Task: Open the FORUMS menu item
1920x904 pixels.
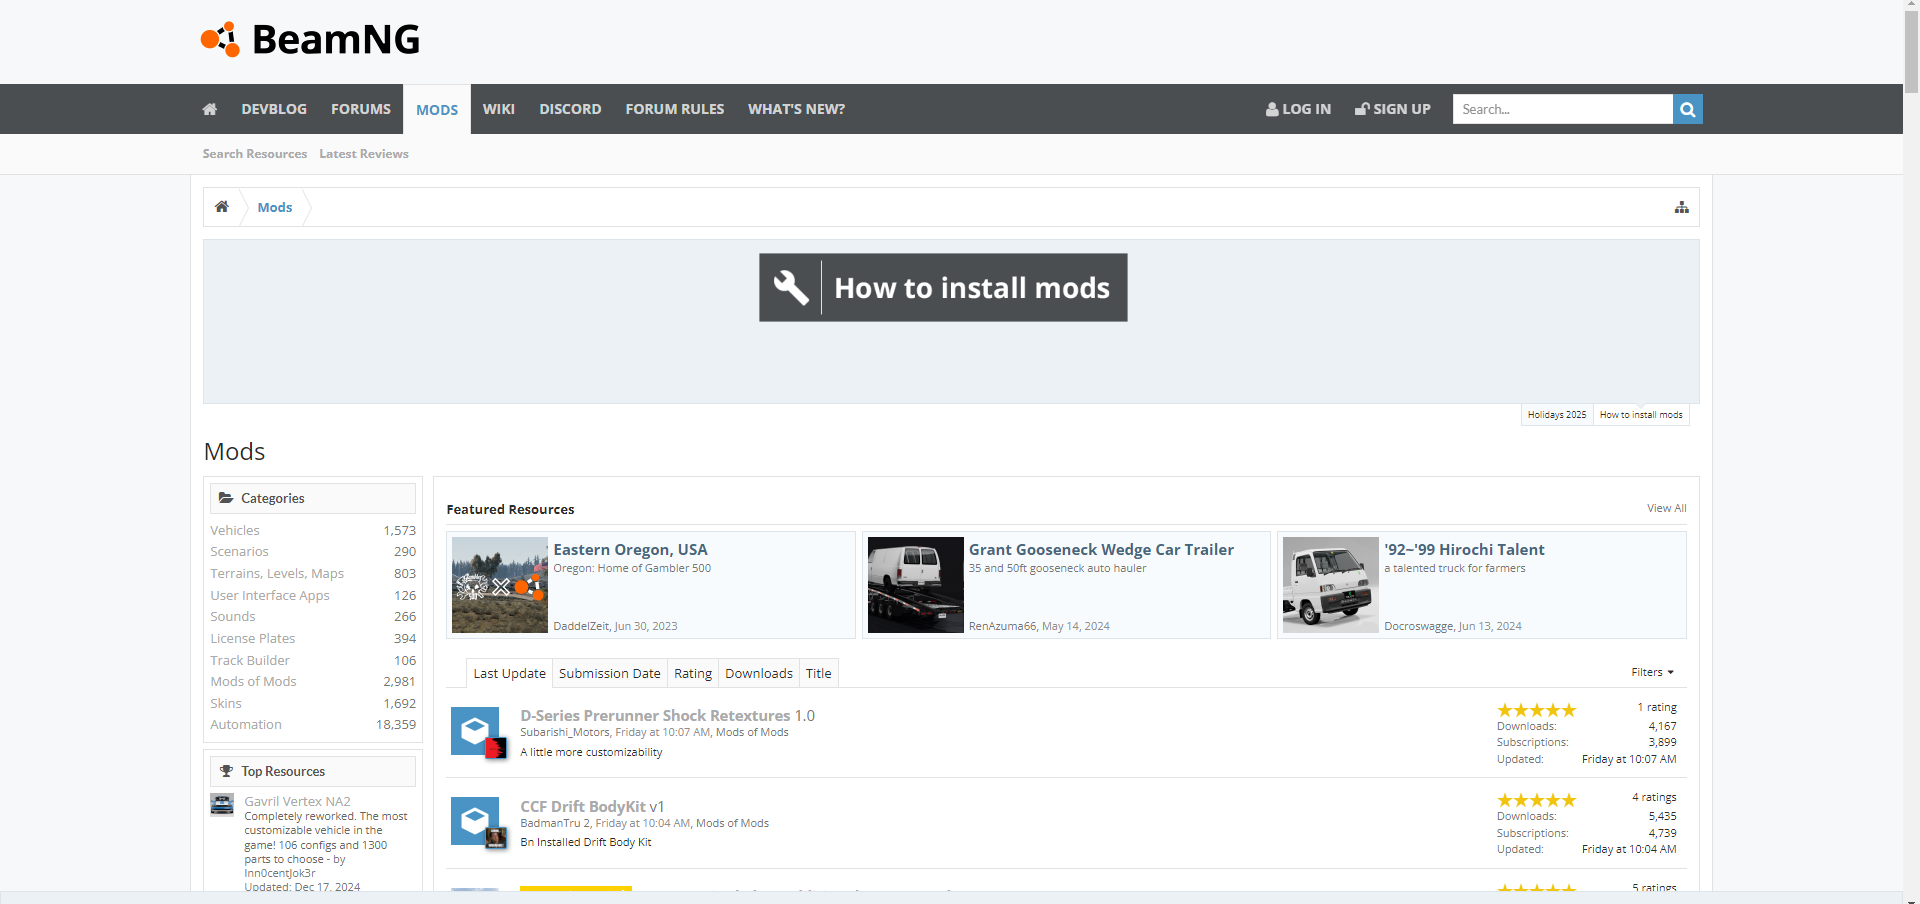Action: click(361, 109)
